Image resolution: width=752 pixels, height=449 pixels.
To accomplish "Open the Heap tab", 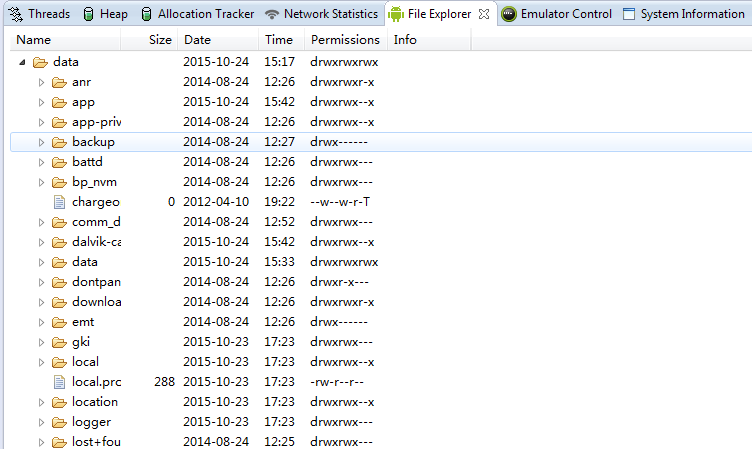I will click(x=105, y=14).
